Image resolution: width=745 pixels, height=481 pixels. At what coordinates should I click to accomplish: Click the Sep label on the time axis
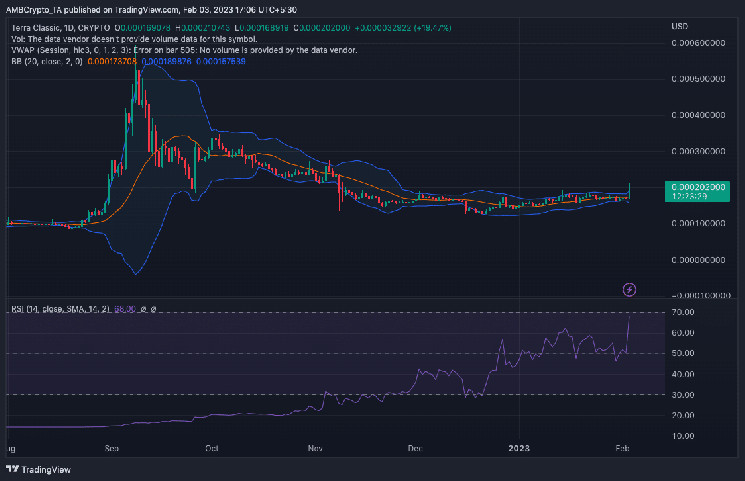pos(112,448)
